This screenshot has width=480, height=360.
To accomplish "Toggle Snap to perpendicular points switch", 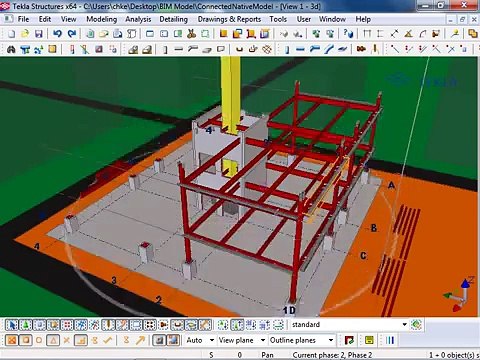I will 80,340.
